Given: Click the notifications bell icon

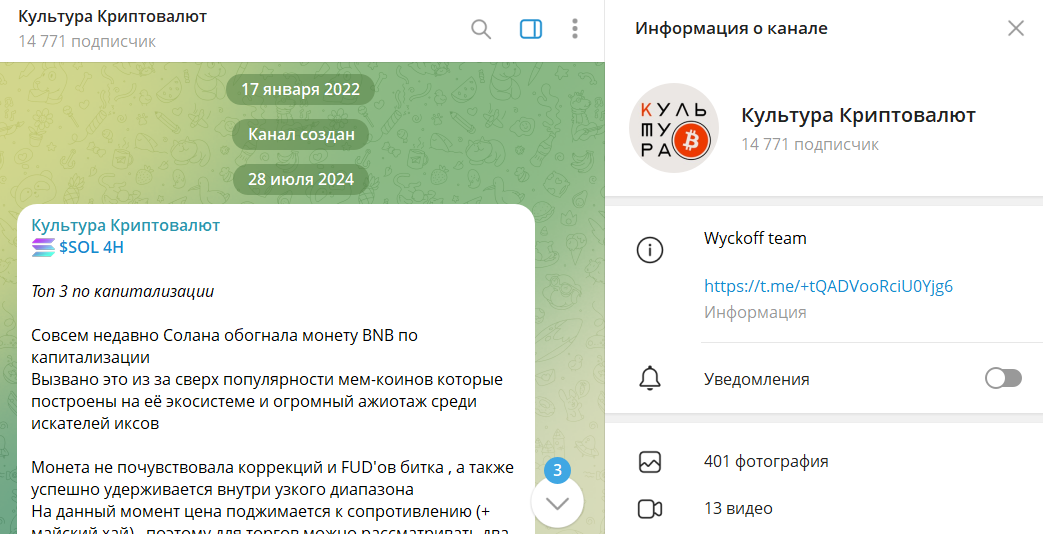Looking at the screenshot, I should click(x=650, y=379).
